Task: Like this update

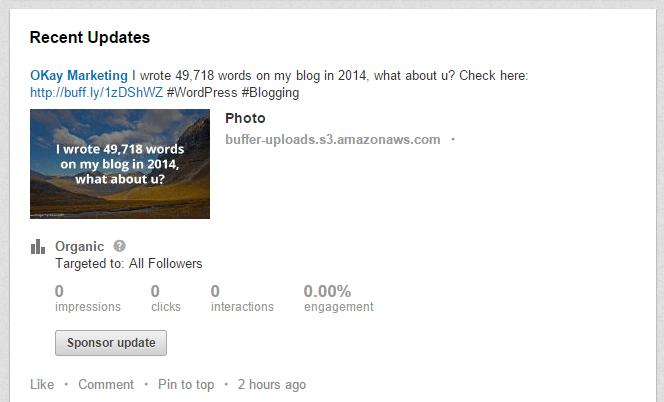Action: click(x=42, y=384)
